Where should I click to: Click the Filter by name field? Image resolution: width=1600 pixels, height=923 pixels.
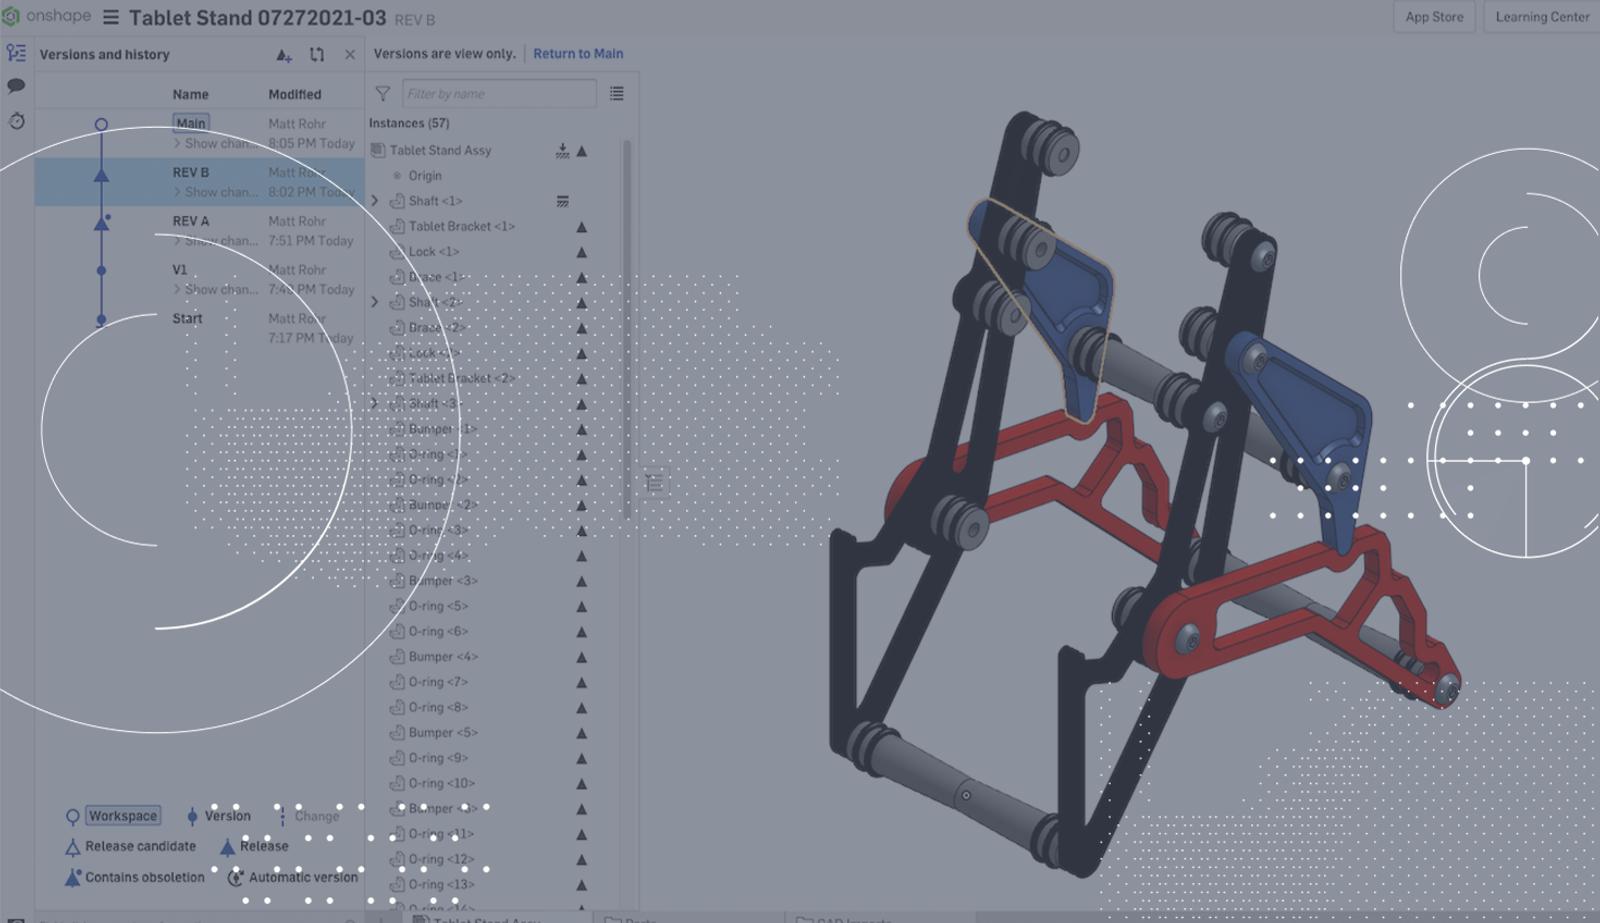coord(498,94)
